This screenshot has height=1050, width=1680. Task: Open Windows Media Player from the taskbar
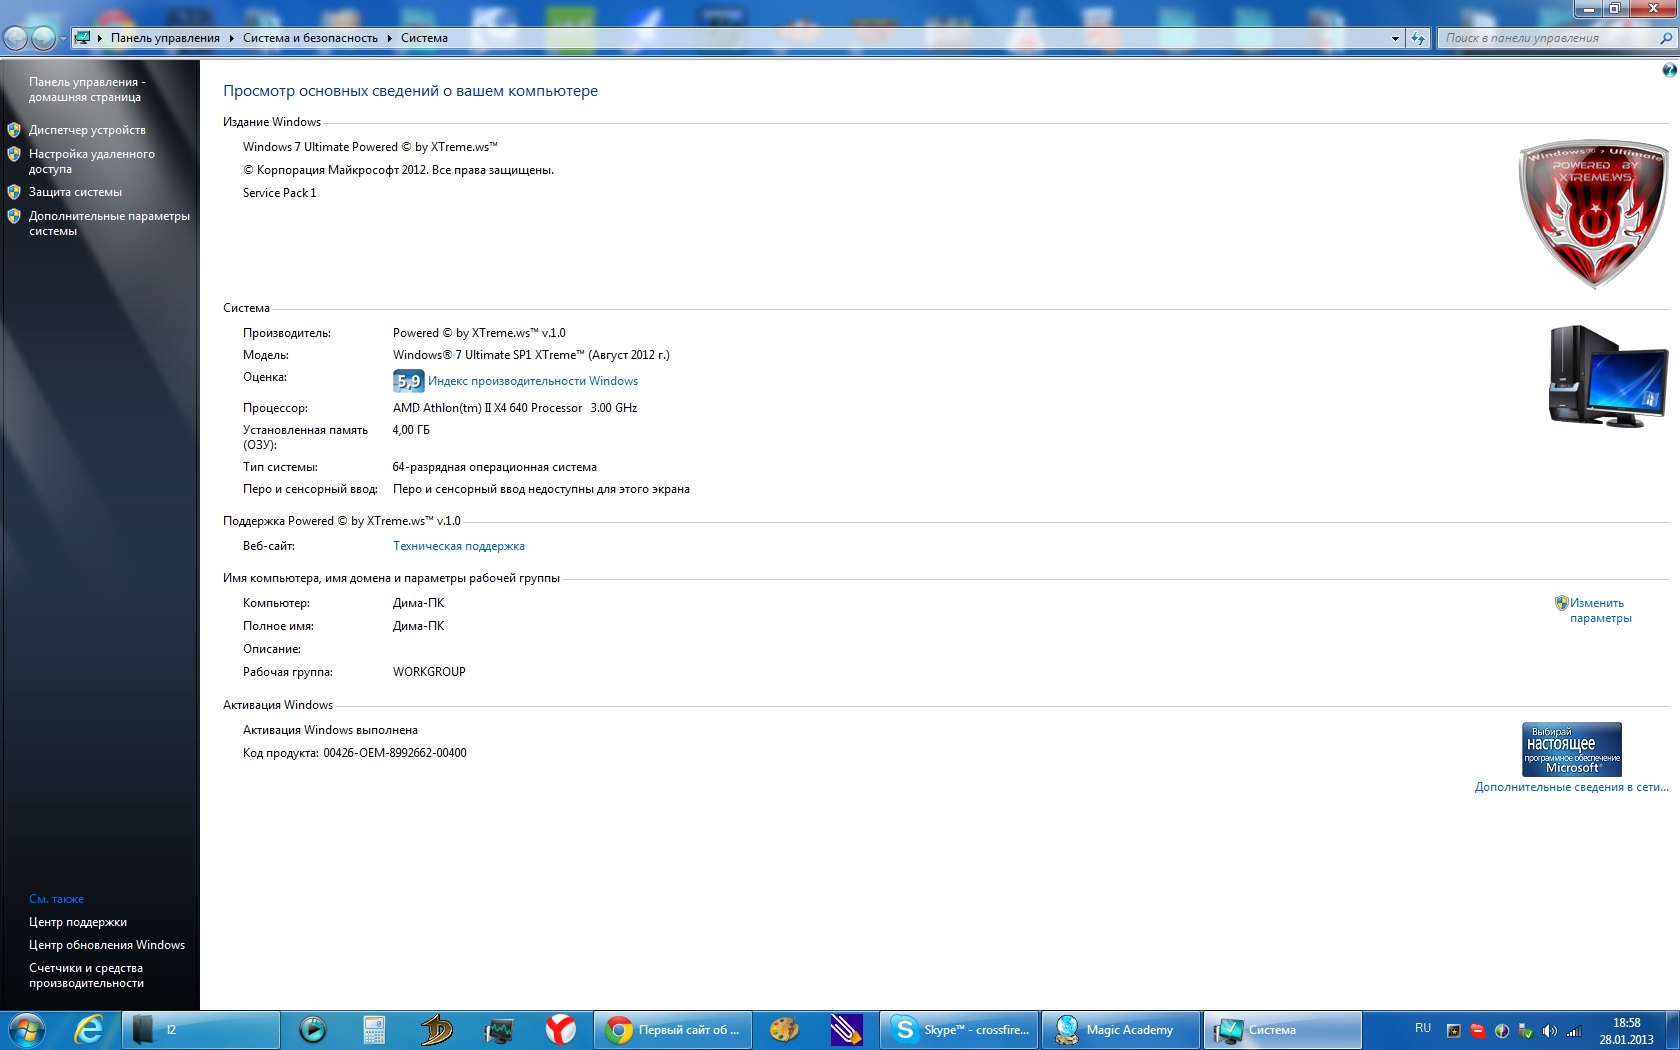tap(313, 1029)
